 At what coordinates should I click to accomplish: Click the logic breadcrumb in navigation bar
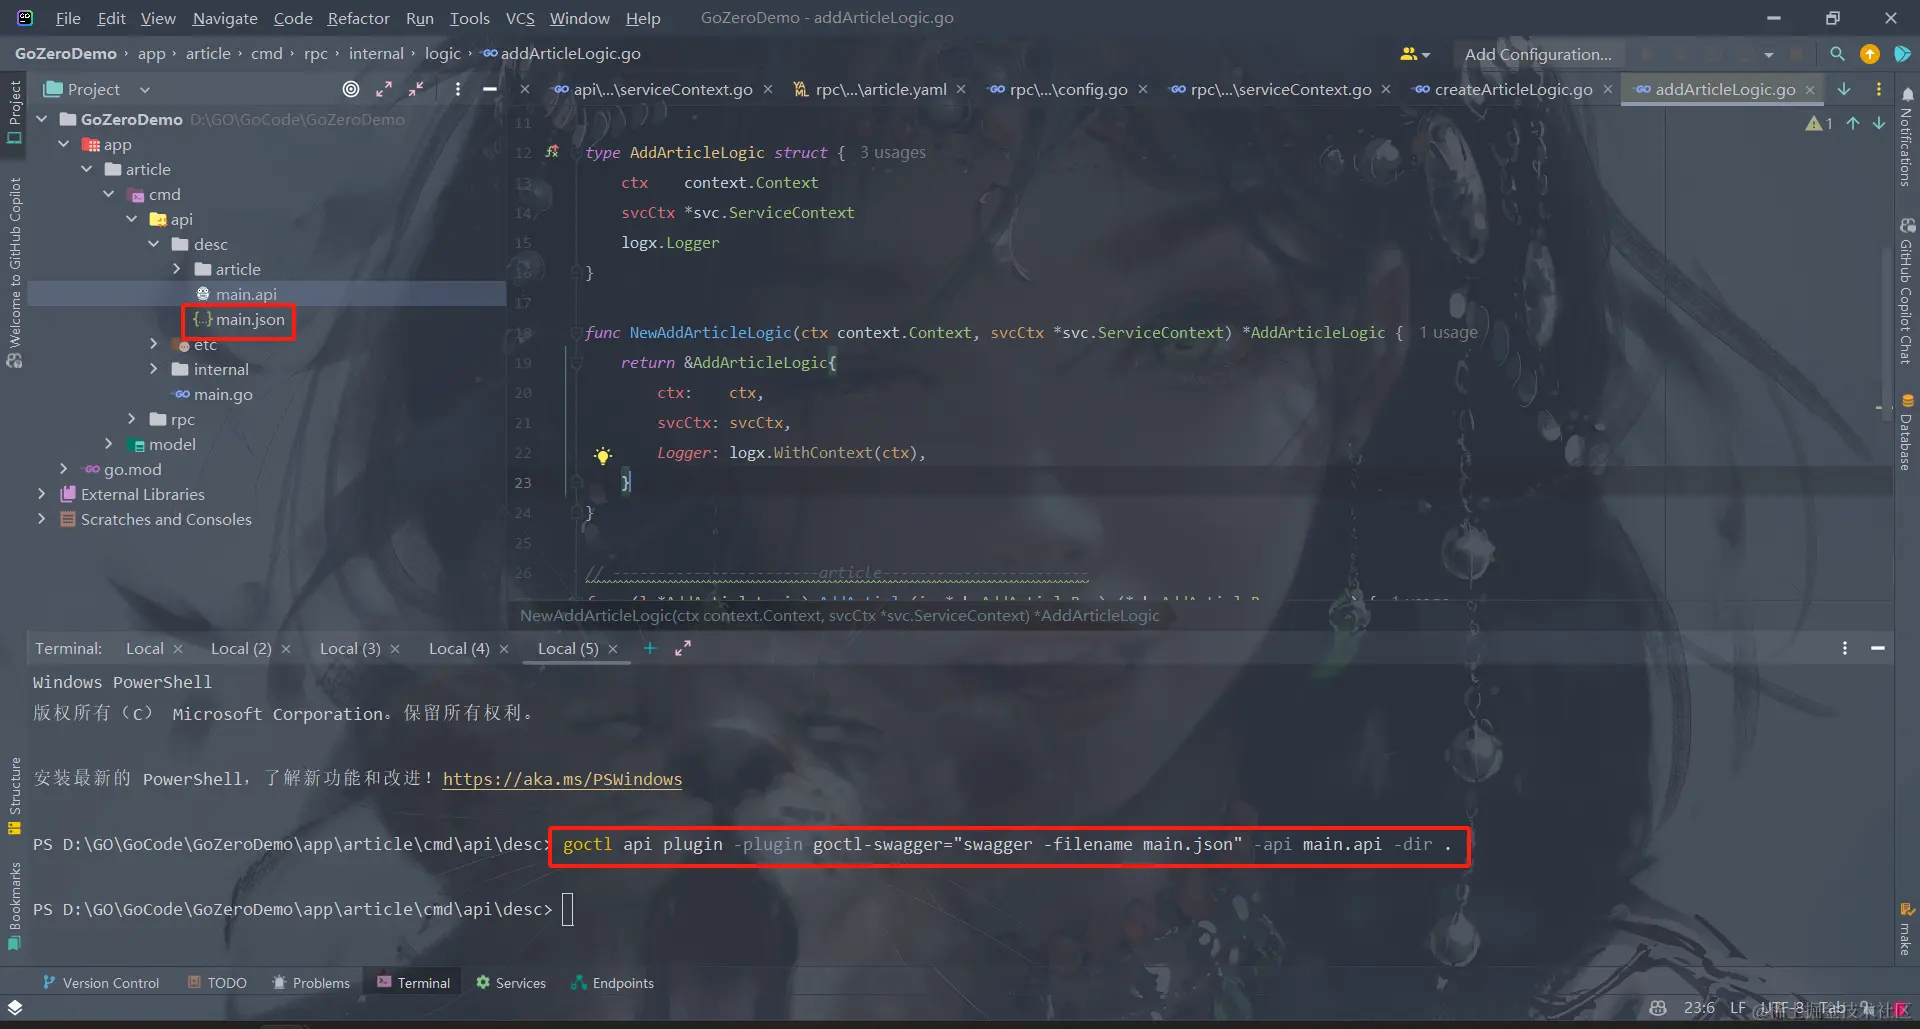click(442, 53)
